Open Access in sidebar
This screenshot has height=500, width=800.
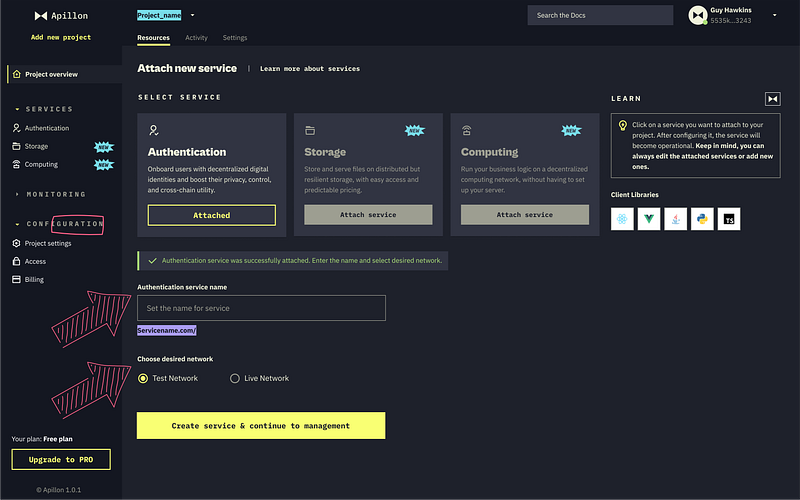(35, 261)
